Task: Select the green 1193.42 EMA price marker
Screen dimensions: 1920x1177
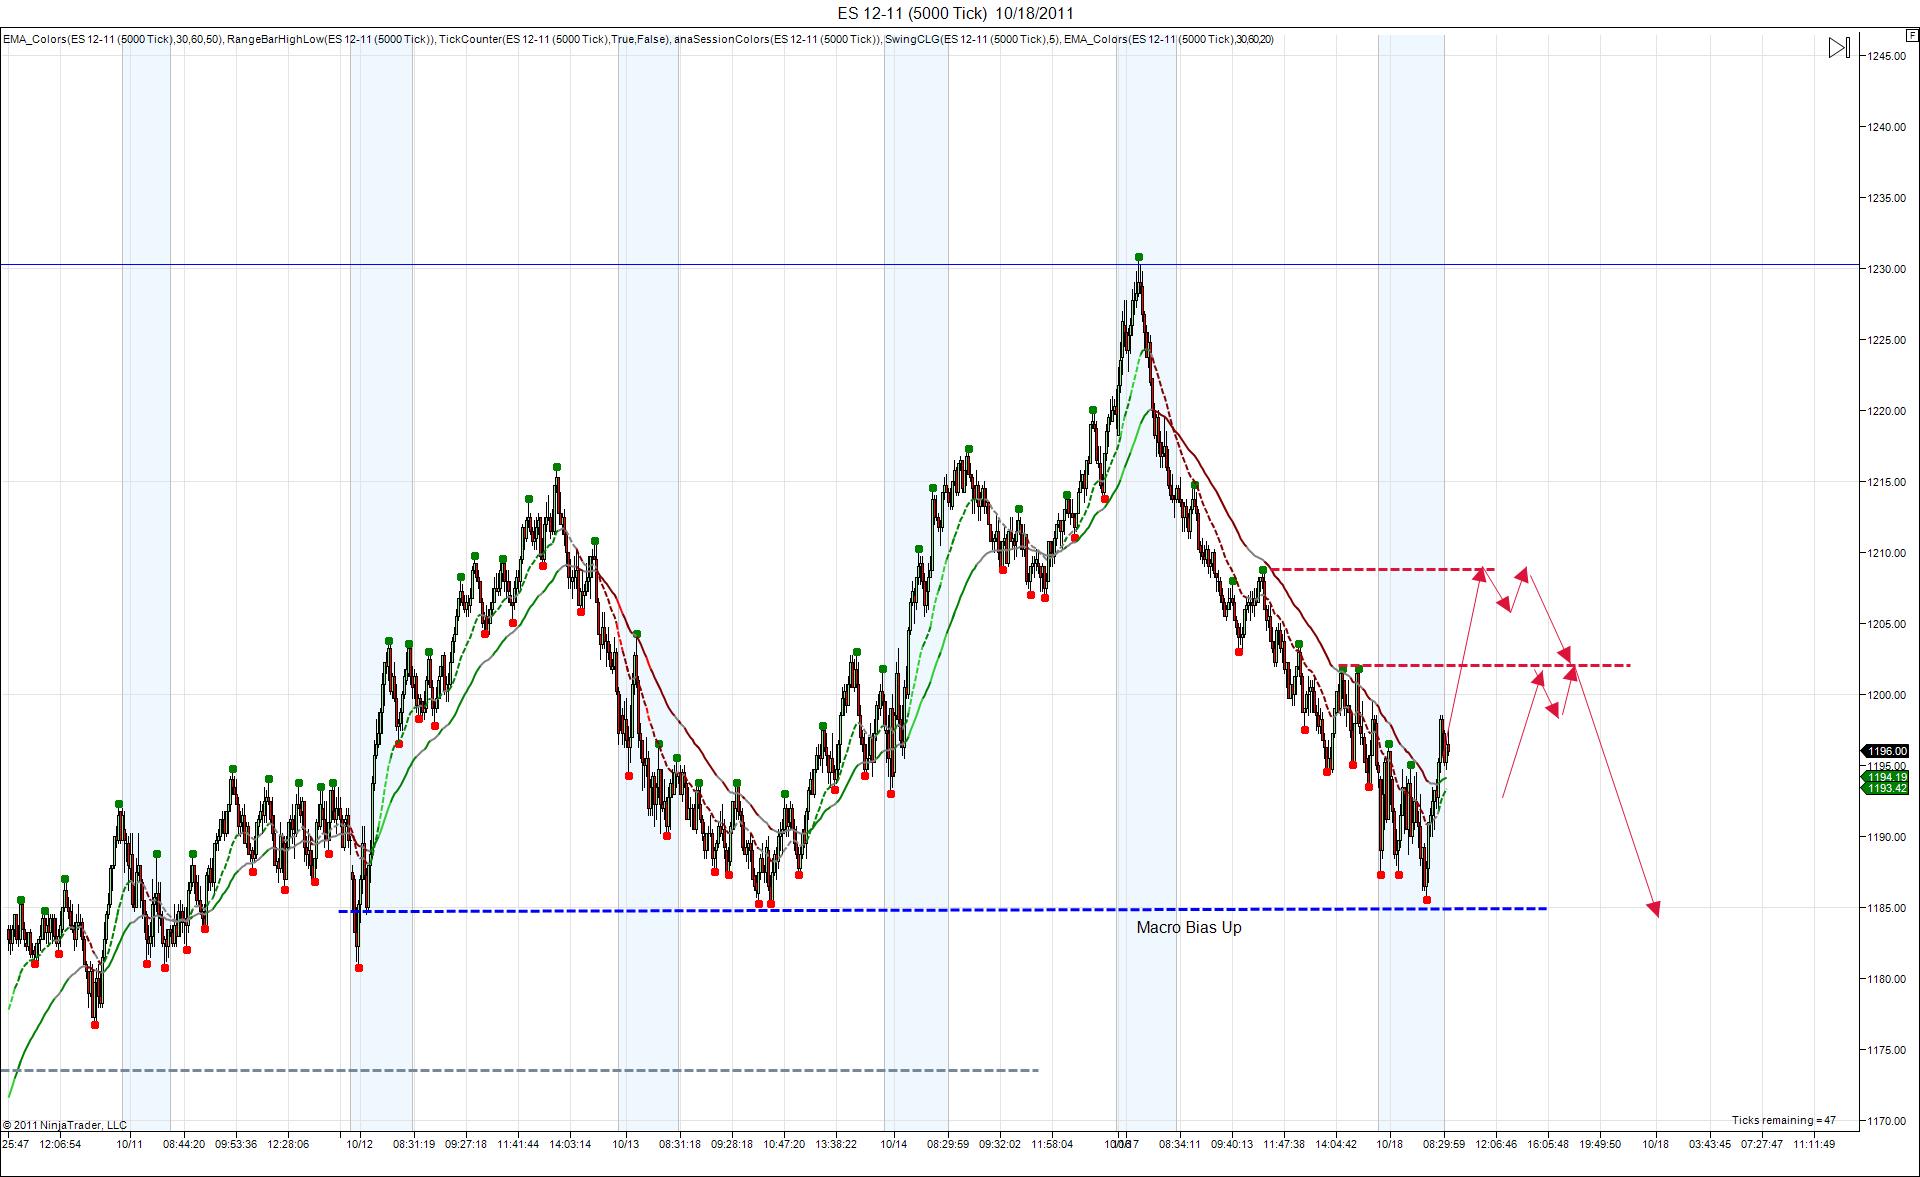Action: pyautogui.click(x=1885, y=789)
